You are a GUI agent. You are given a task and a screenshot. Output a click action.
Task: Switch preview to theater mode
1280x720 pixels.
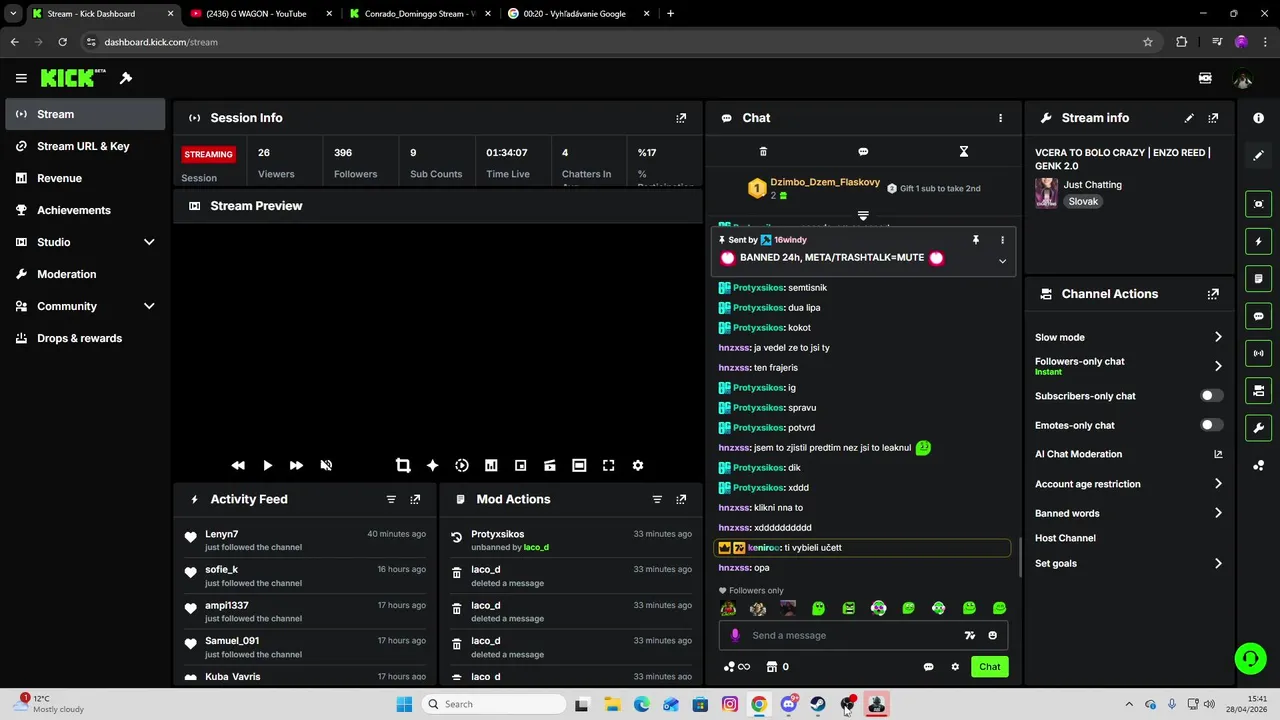coord(579,465)
